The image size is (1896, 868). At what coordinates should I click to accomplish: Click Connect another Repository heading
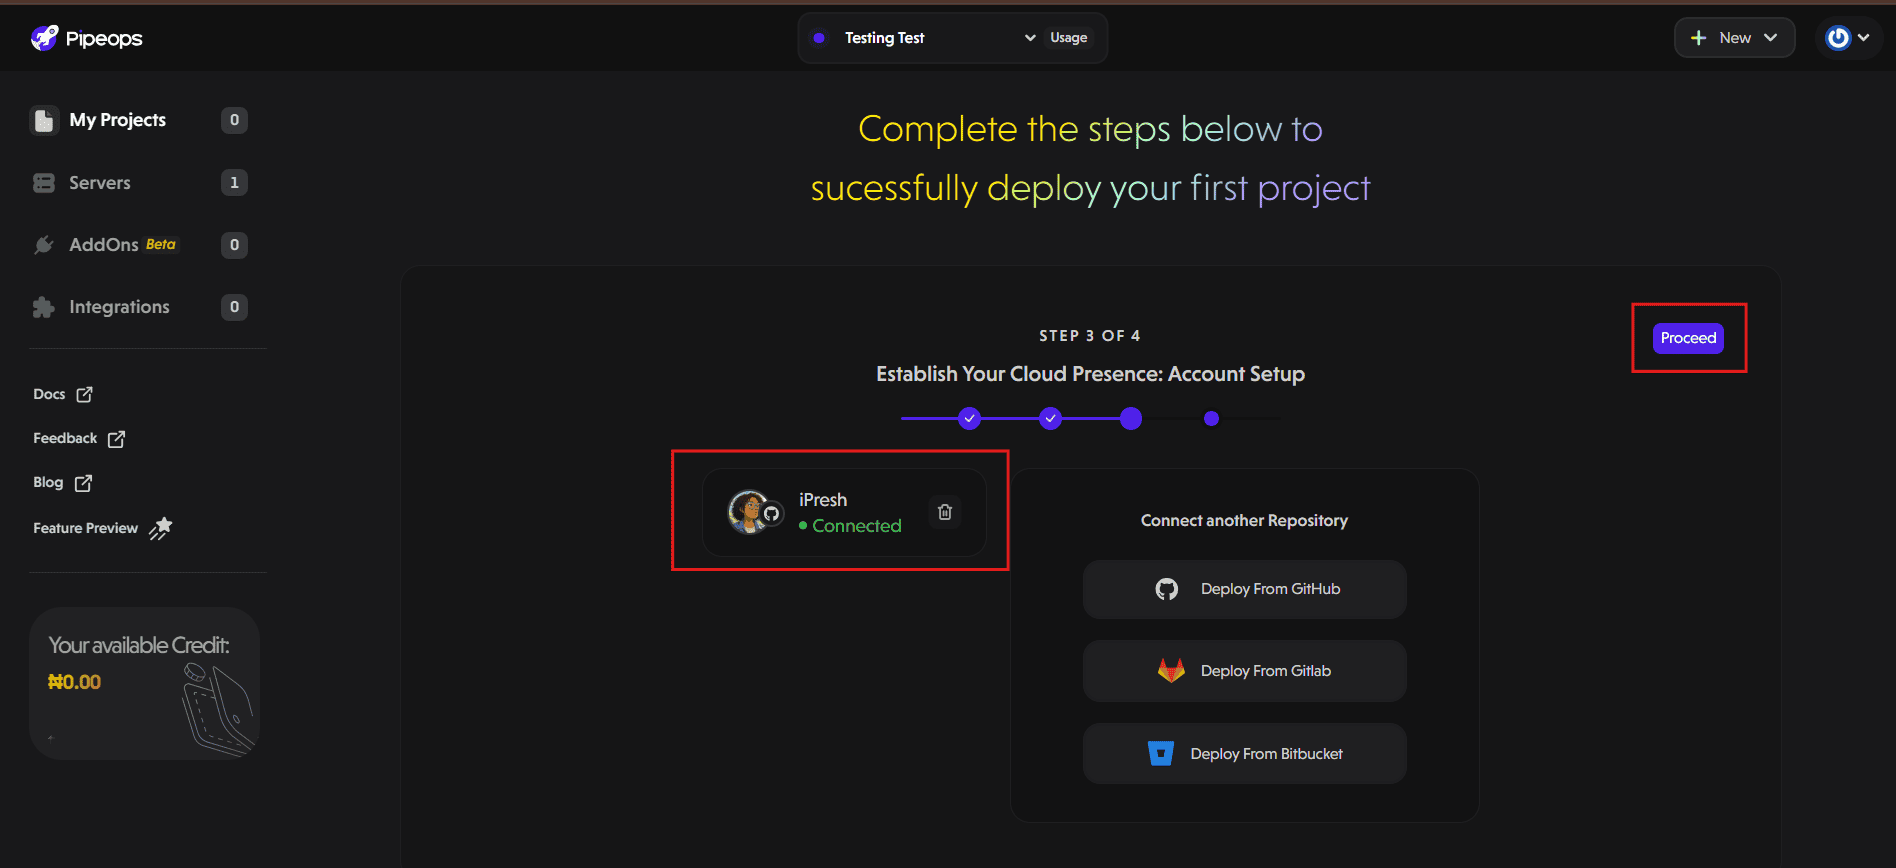pos(1244,521)
